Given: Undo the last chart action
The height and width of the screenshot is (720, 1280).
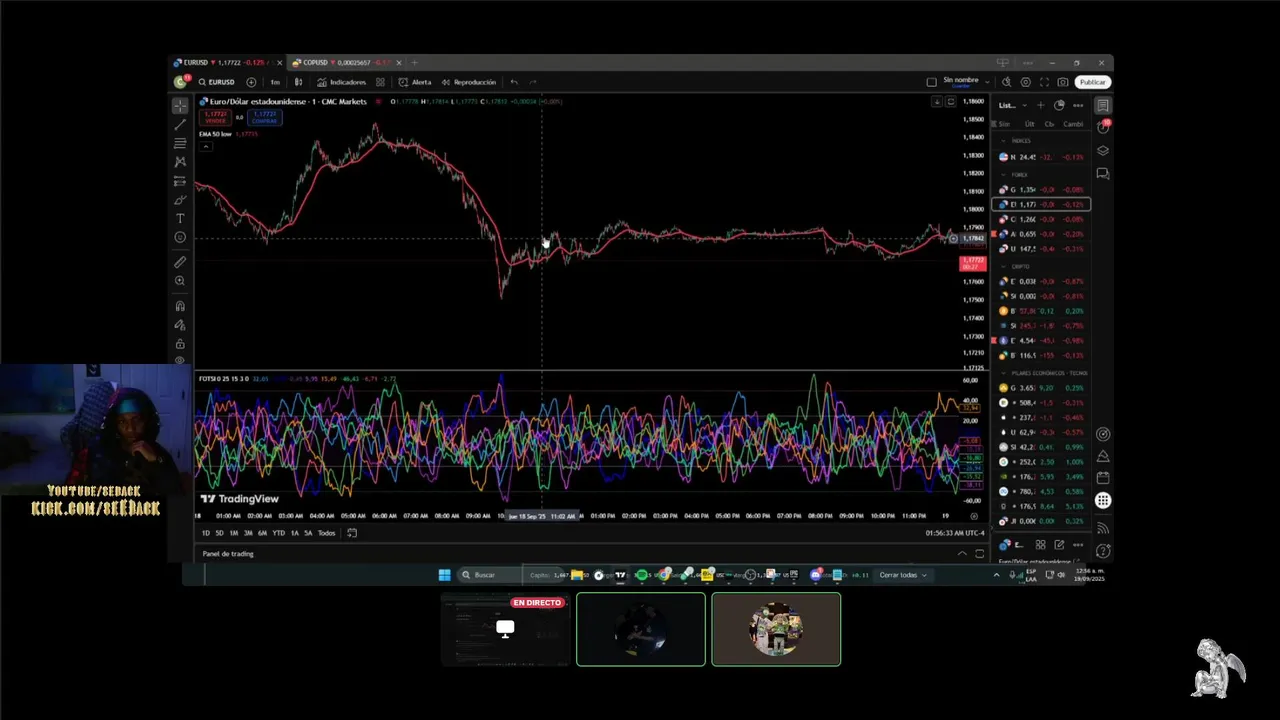Looking at the screenshot, I should pyautogui.click(x=514, y=82).
